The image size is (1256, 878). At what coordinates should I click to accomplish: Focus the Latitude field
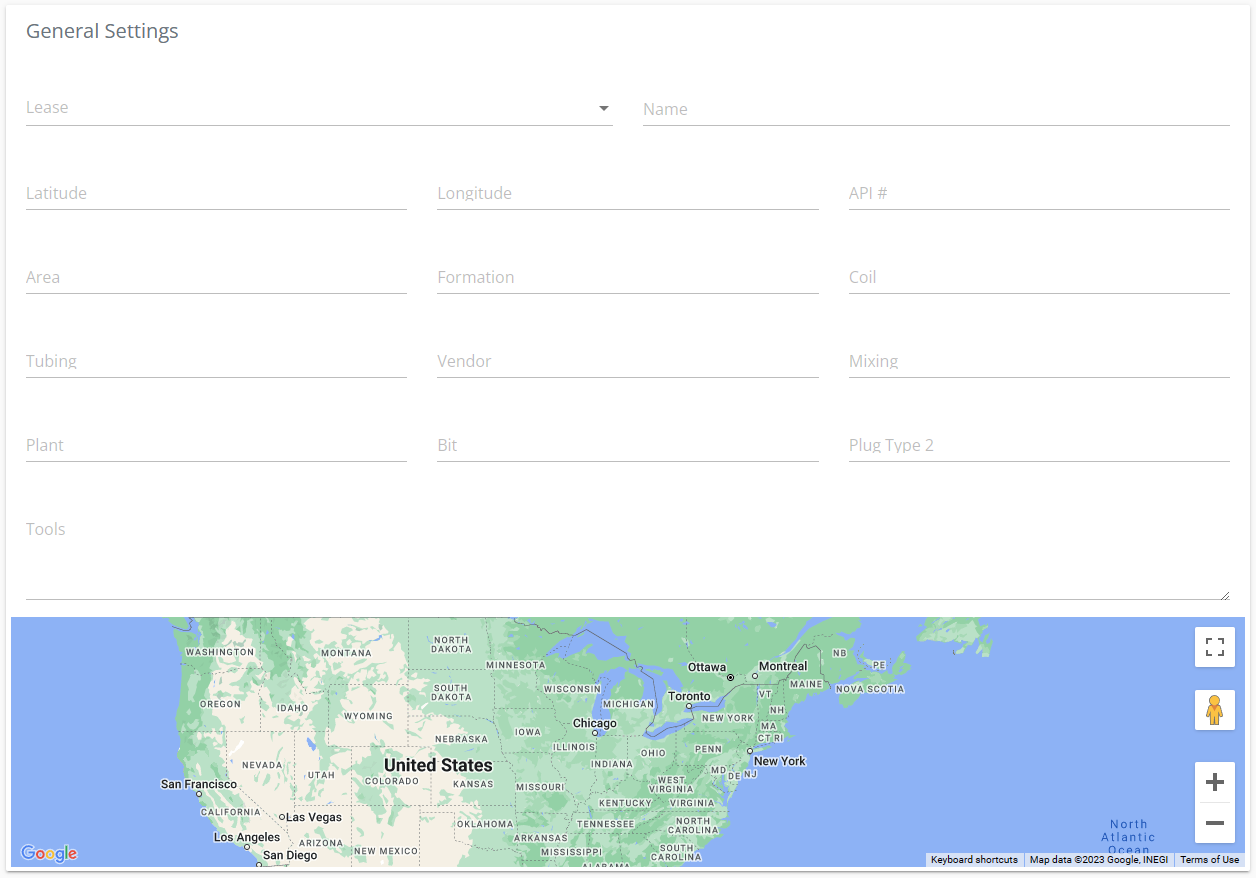216,193
